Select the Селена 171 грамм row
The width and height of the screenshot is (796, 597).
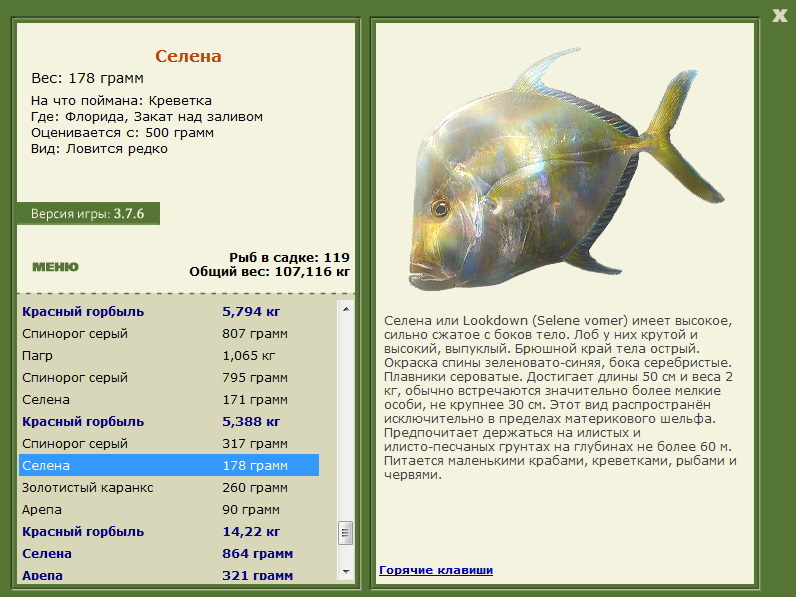(169, 400)
